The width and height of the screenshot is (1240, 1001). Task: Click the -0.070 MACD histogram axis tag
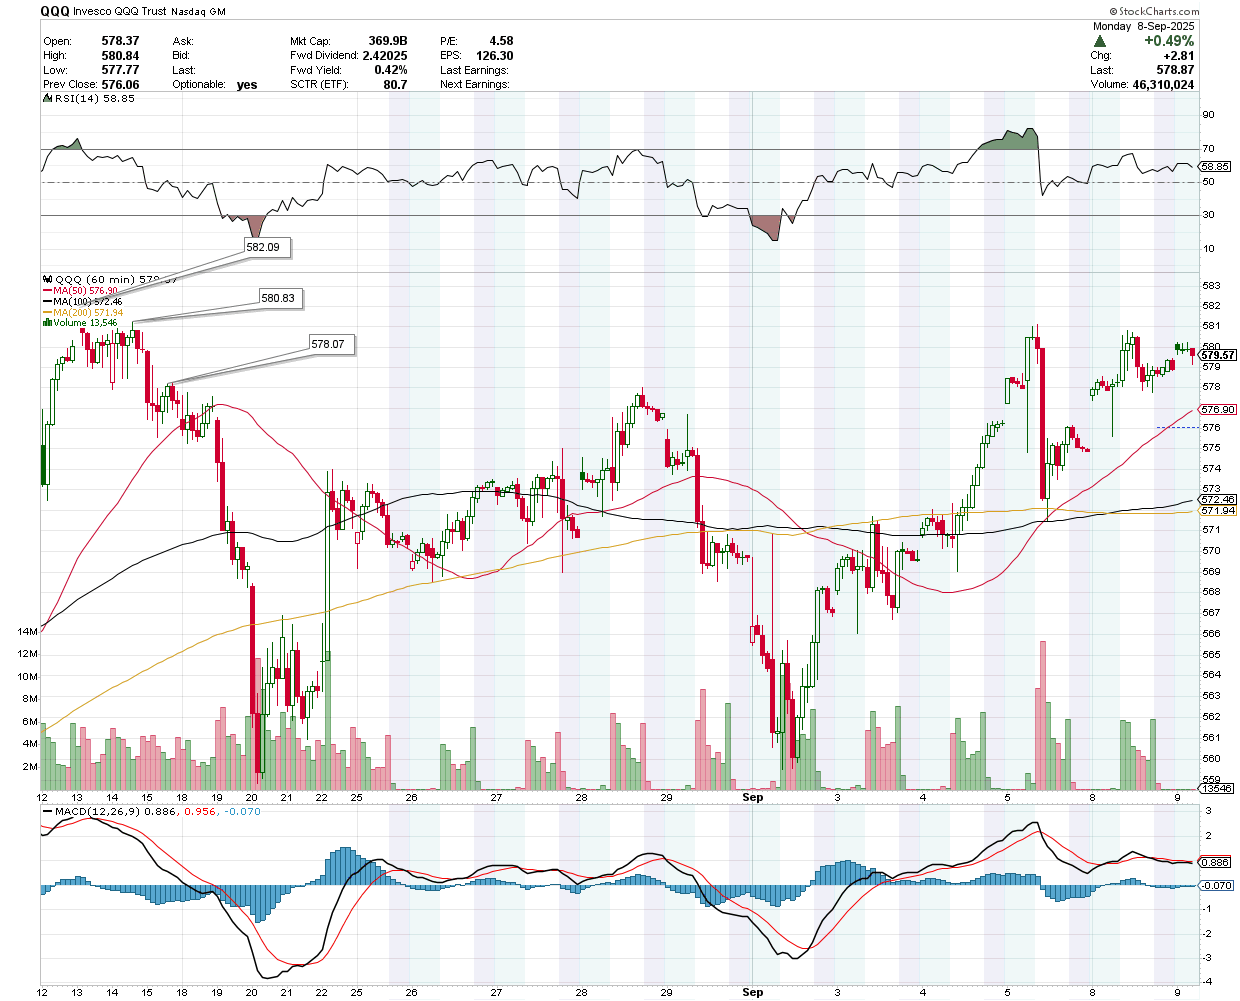tap(1216, 885)
